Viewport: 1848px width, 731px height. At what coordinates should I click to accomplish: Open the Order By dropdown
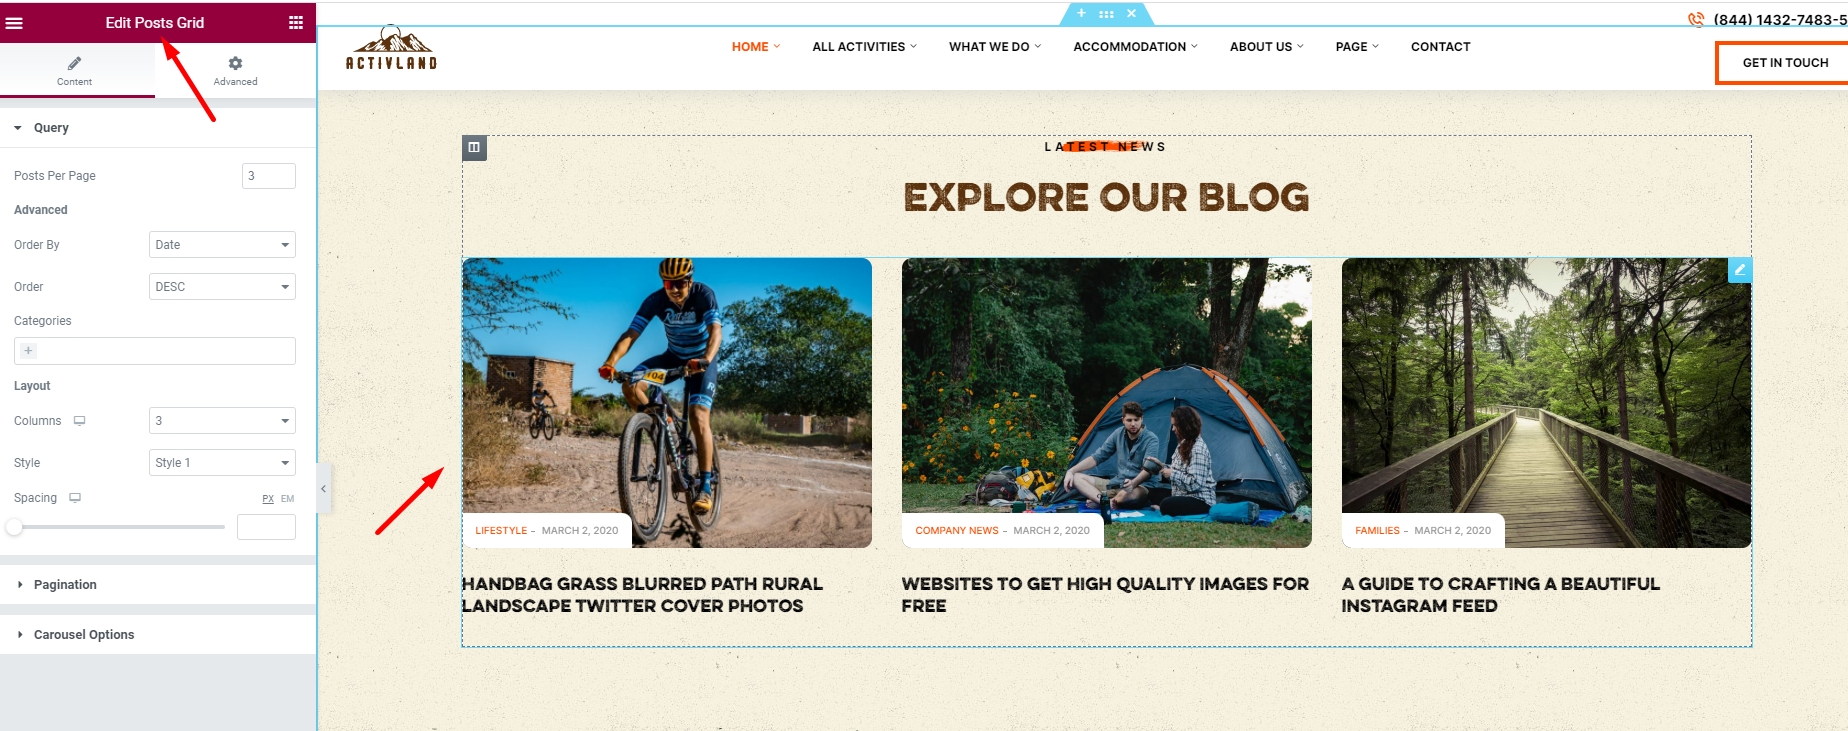(x=222, y=245)
